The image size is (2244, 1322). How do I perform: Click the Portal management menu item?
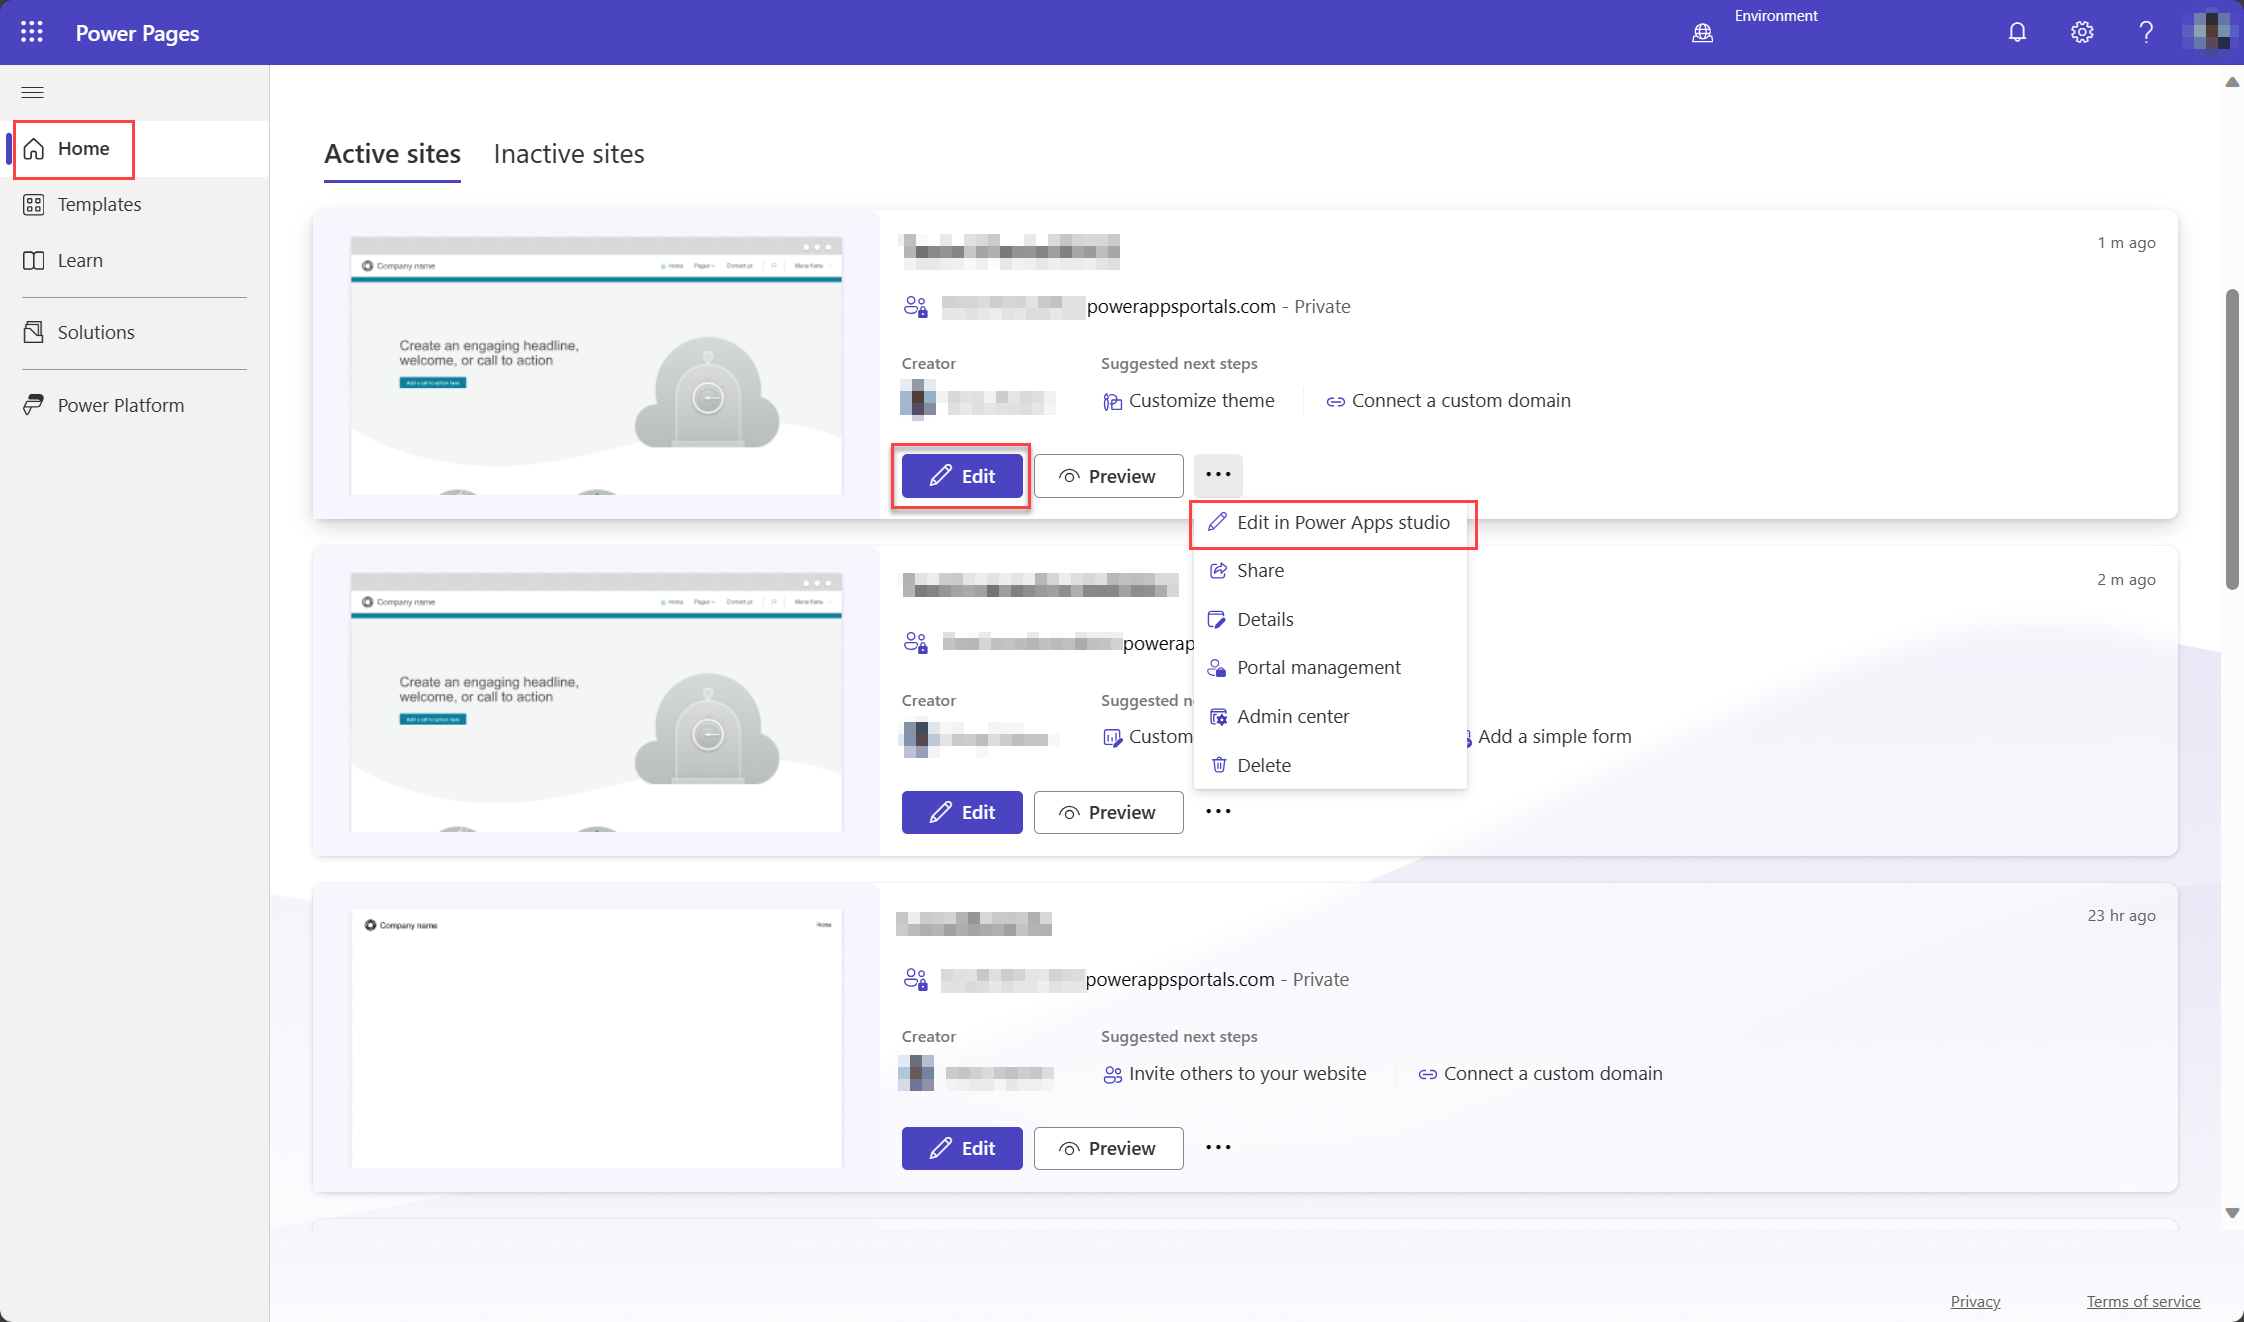pos(1319,667)
